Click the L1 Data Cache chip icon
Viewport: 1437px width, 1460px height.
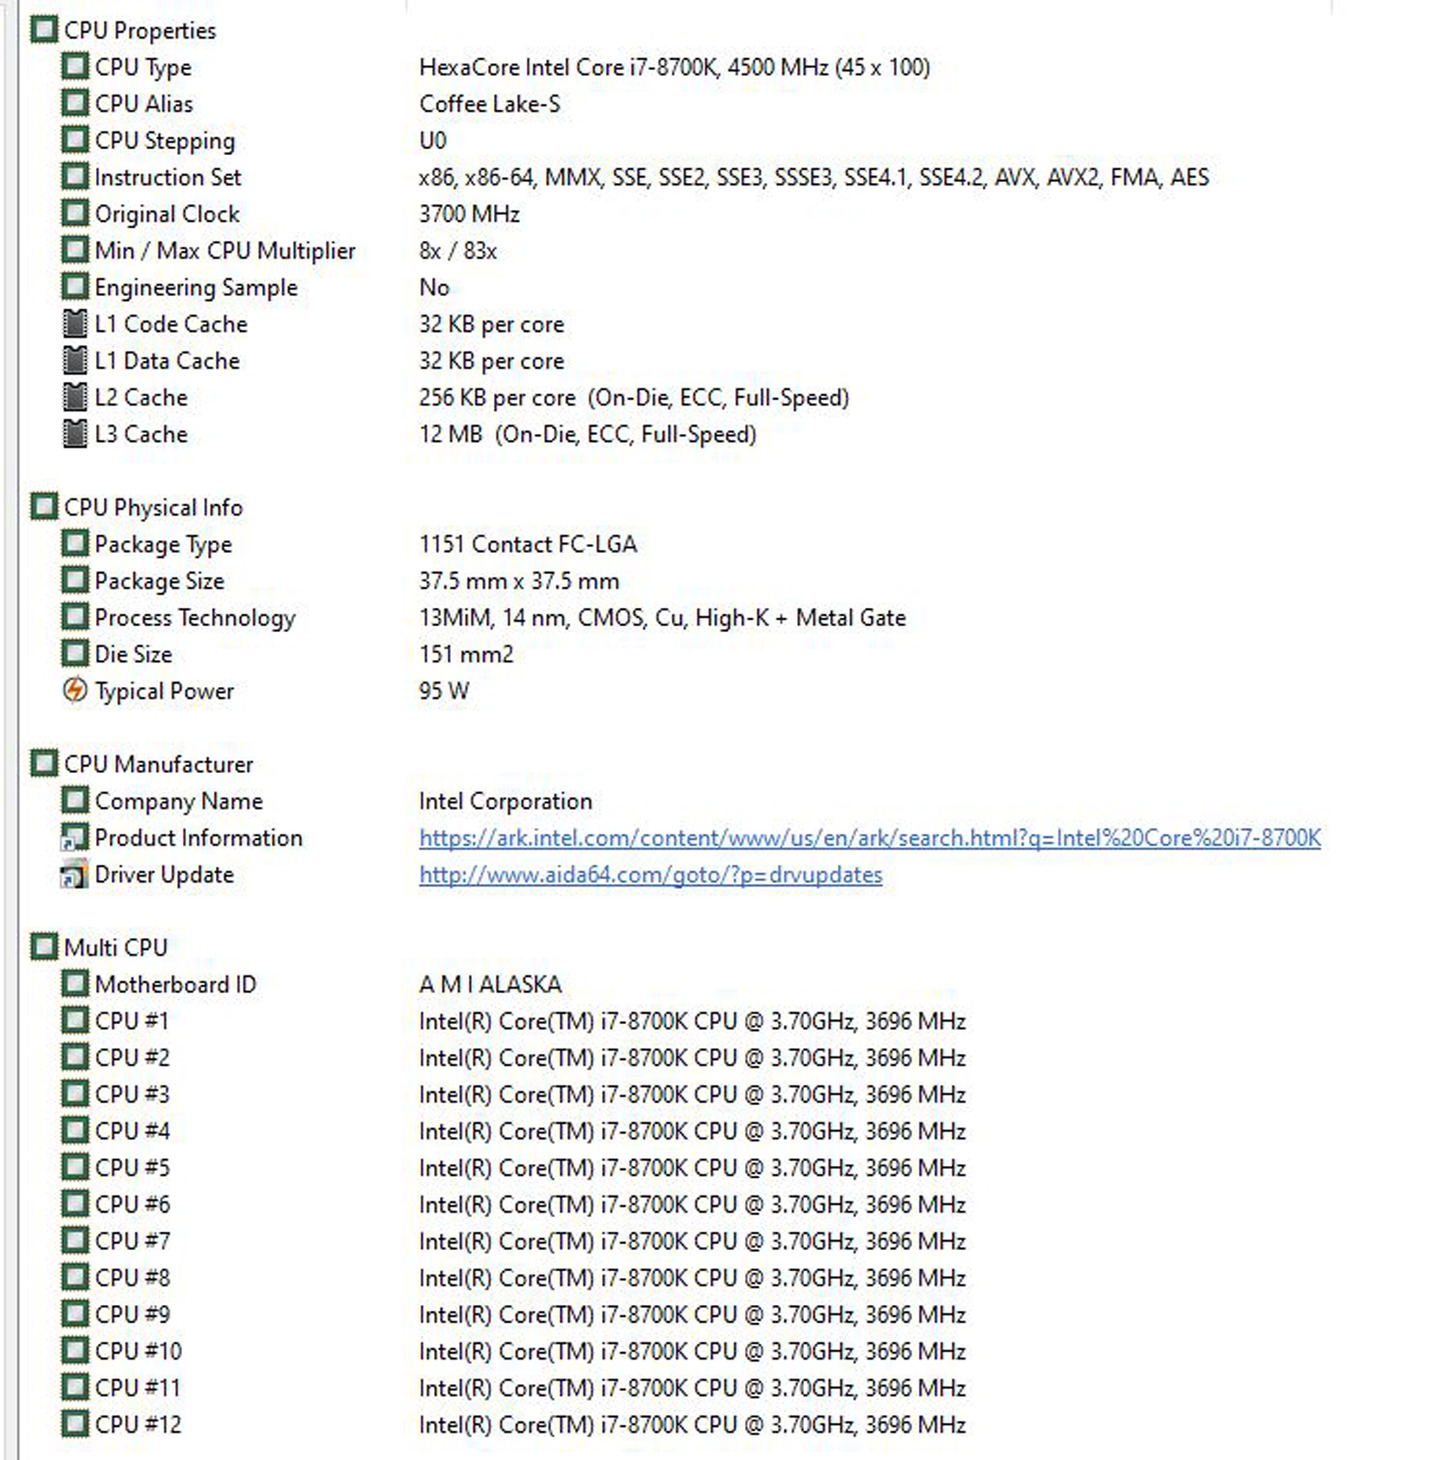(x=75, y=360)
